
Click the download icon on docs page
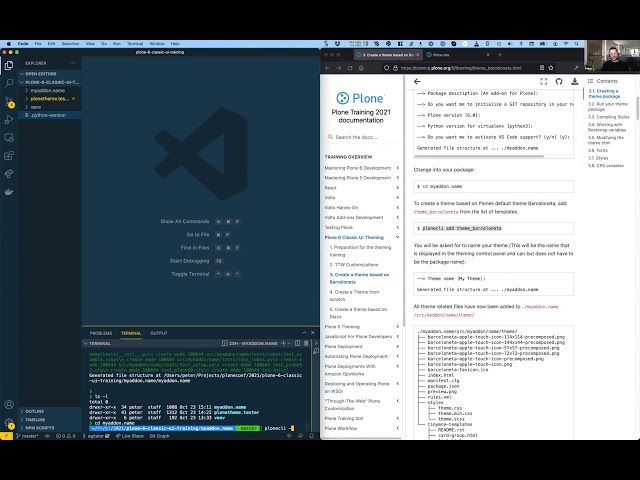(x=575, y=81)
